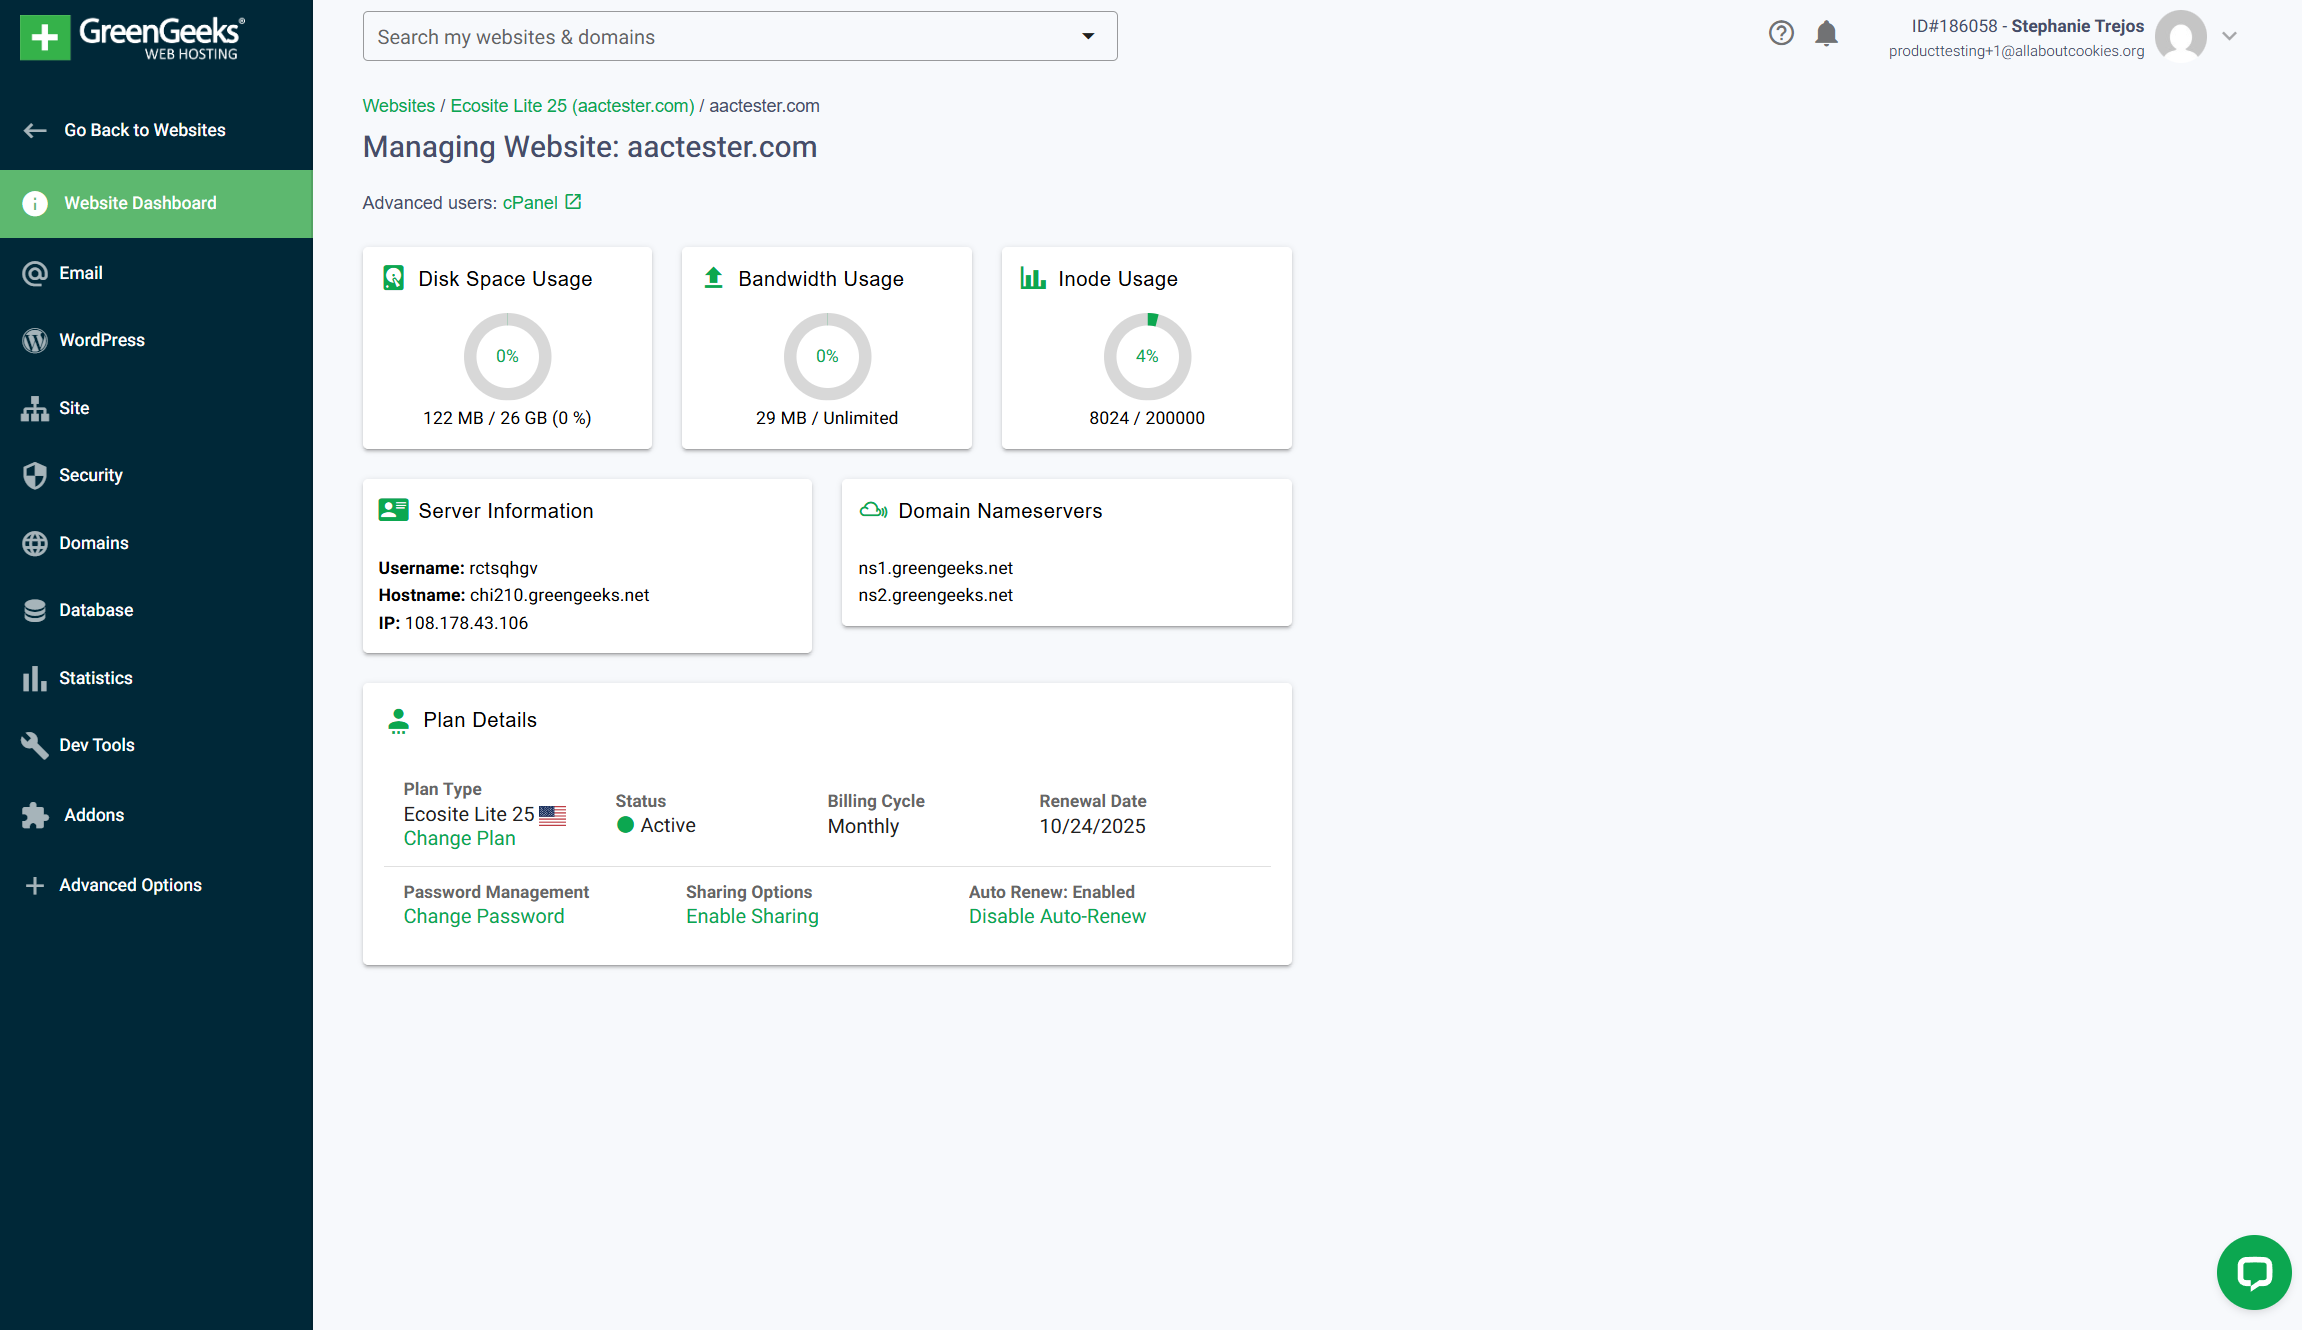Open the live chat bubble icon

coord(2253,1272)
